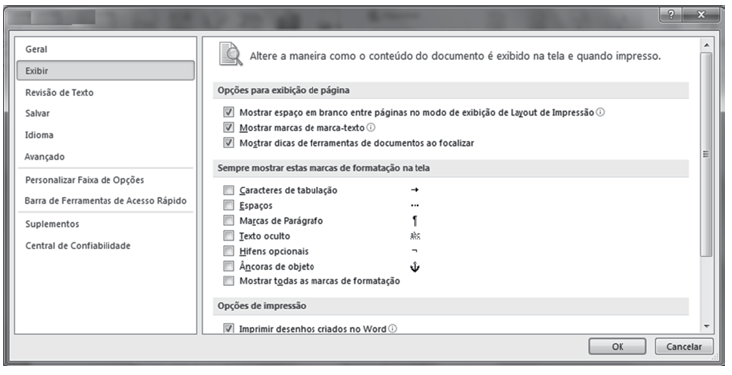
Task: Close the options dialog window
Action: [x=701, y=15]
